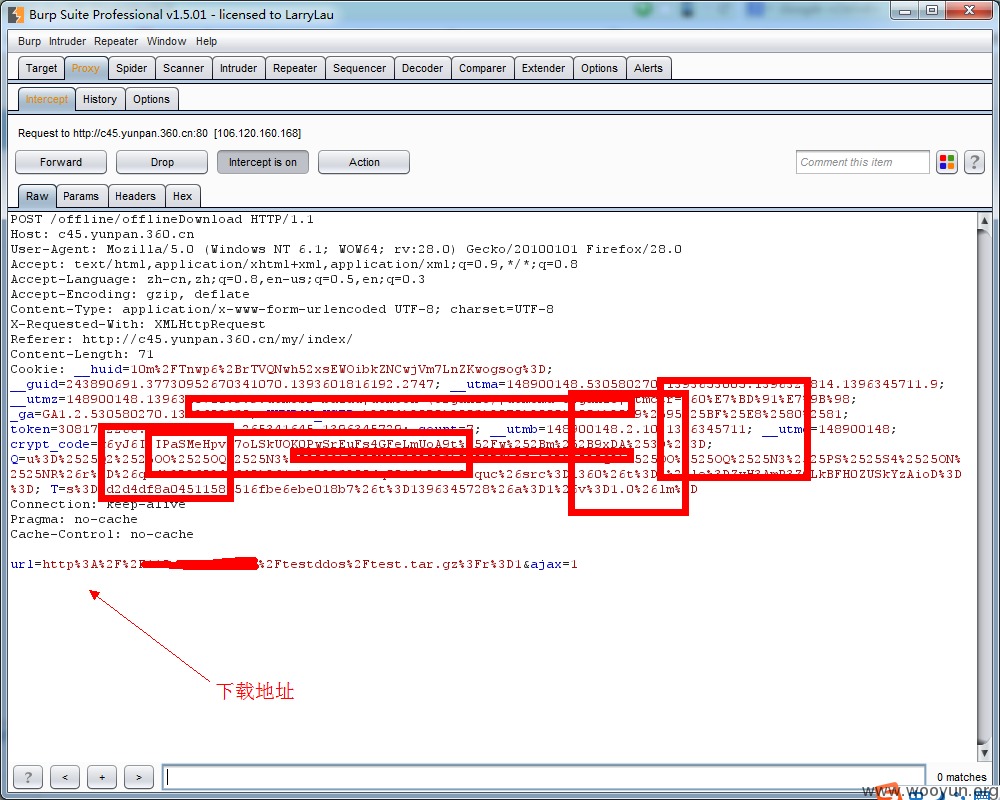Click the scrollbar up arrow in request pane
Viewport: 1000px width, 800px height.
point(984,221)
